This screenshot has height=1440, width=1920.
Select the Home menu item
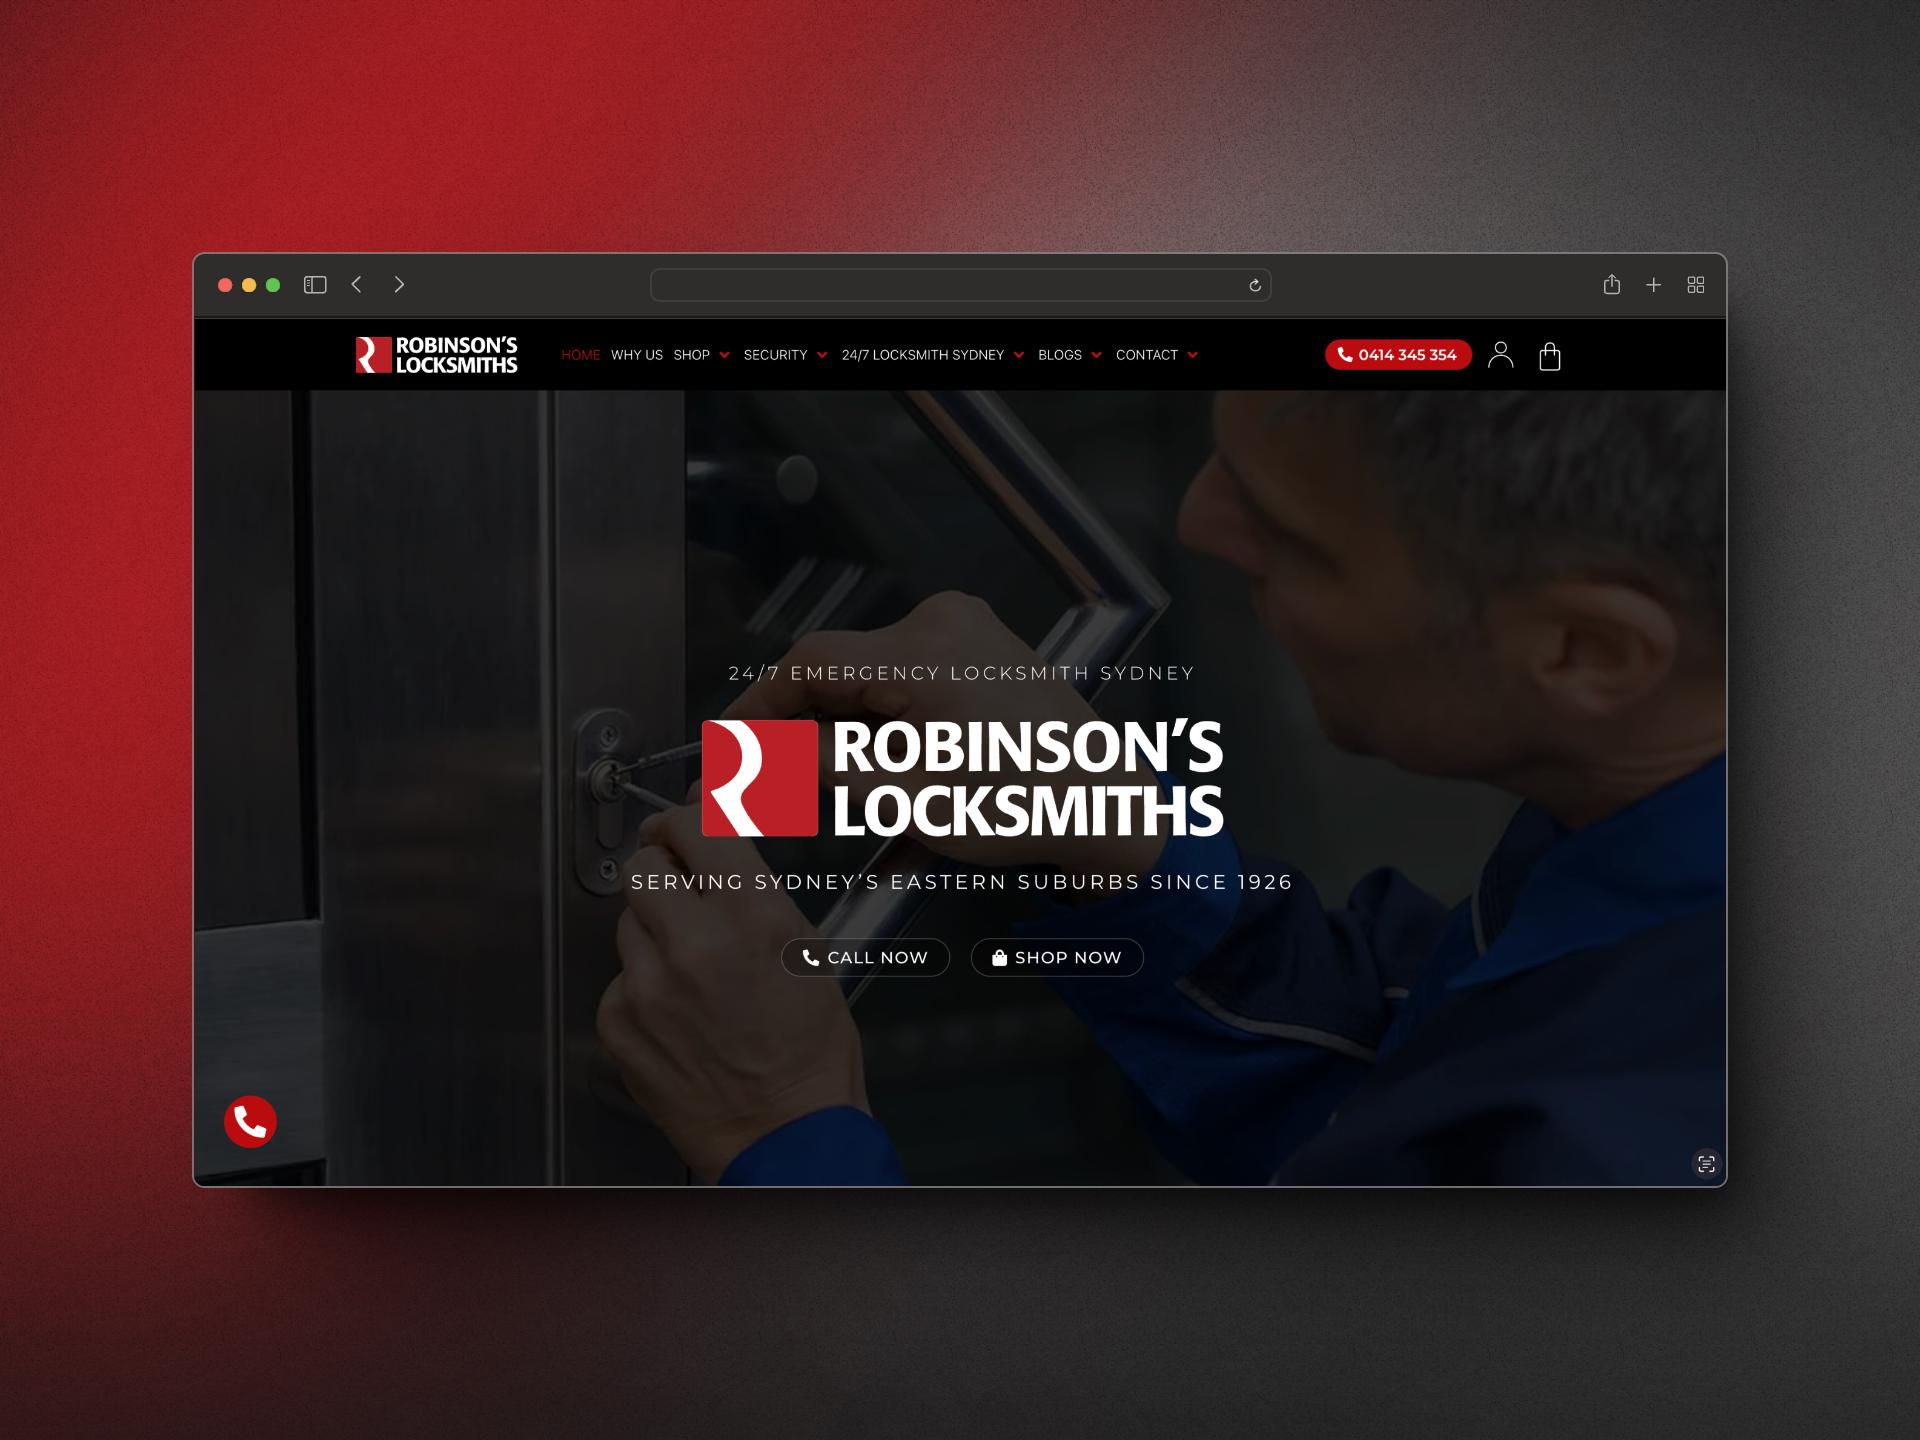(580, 355)
